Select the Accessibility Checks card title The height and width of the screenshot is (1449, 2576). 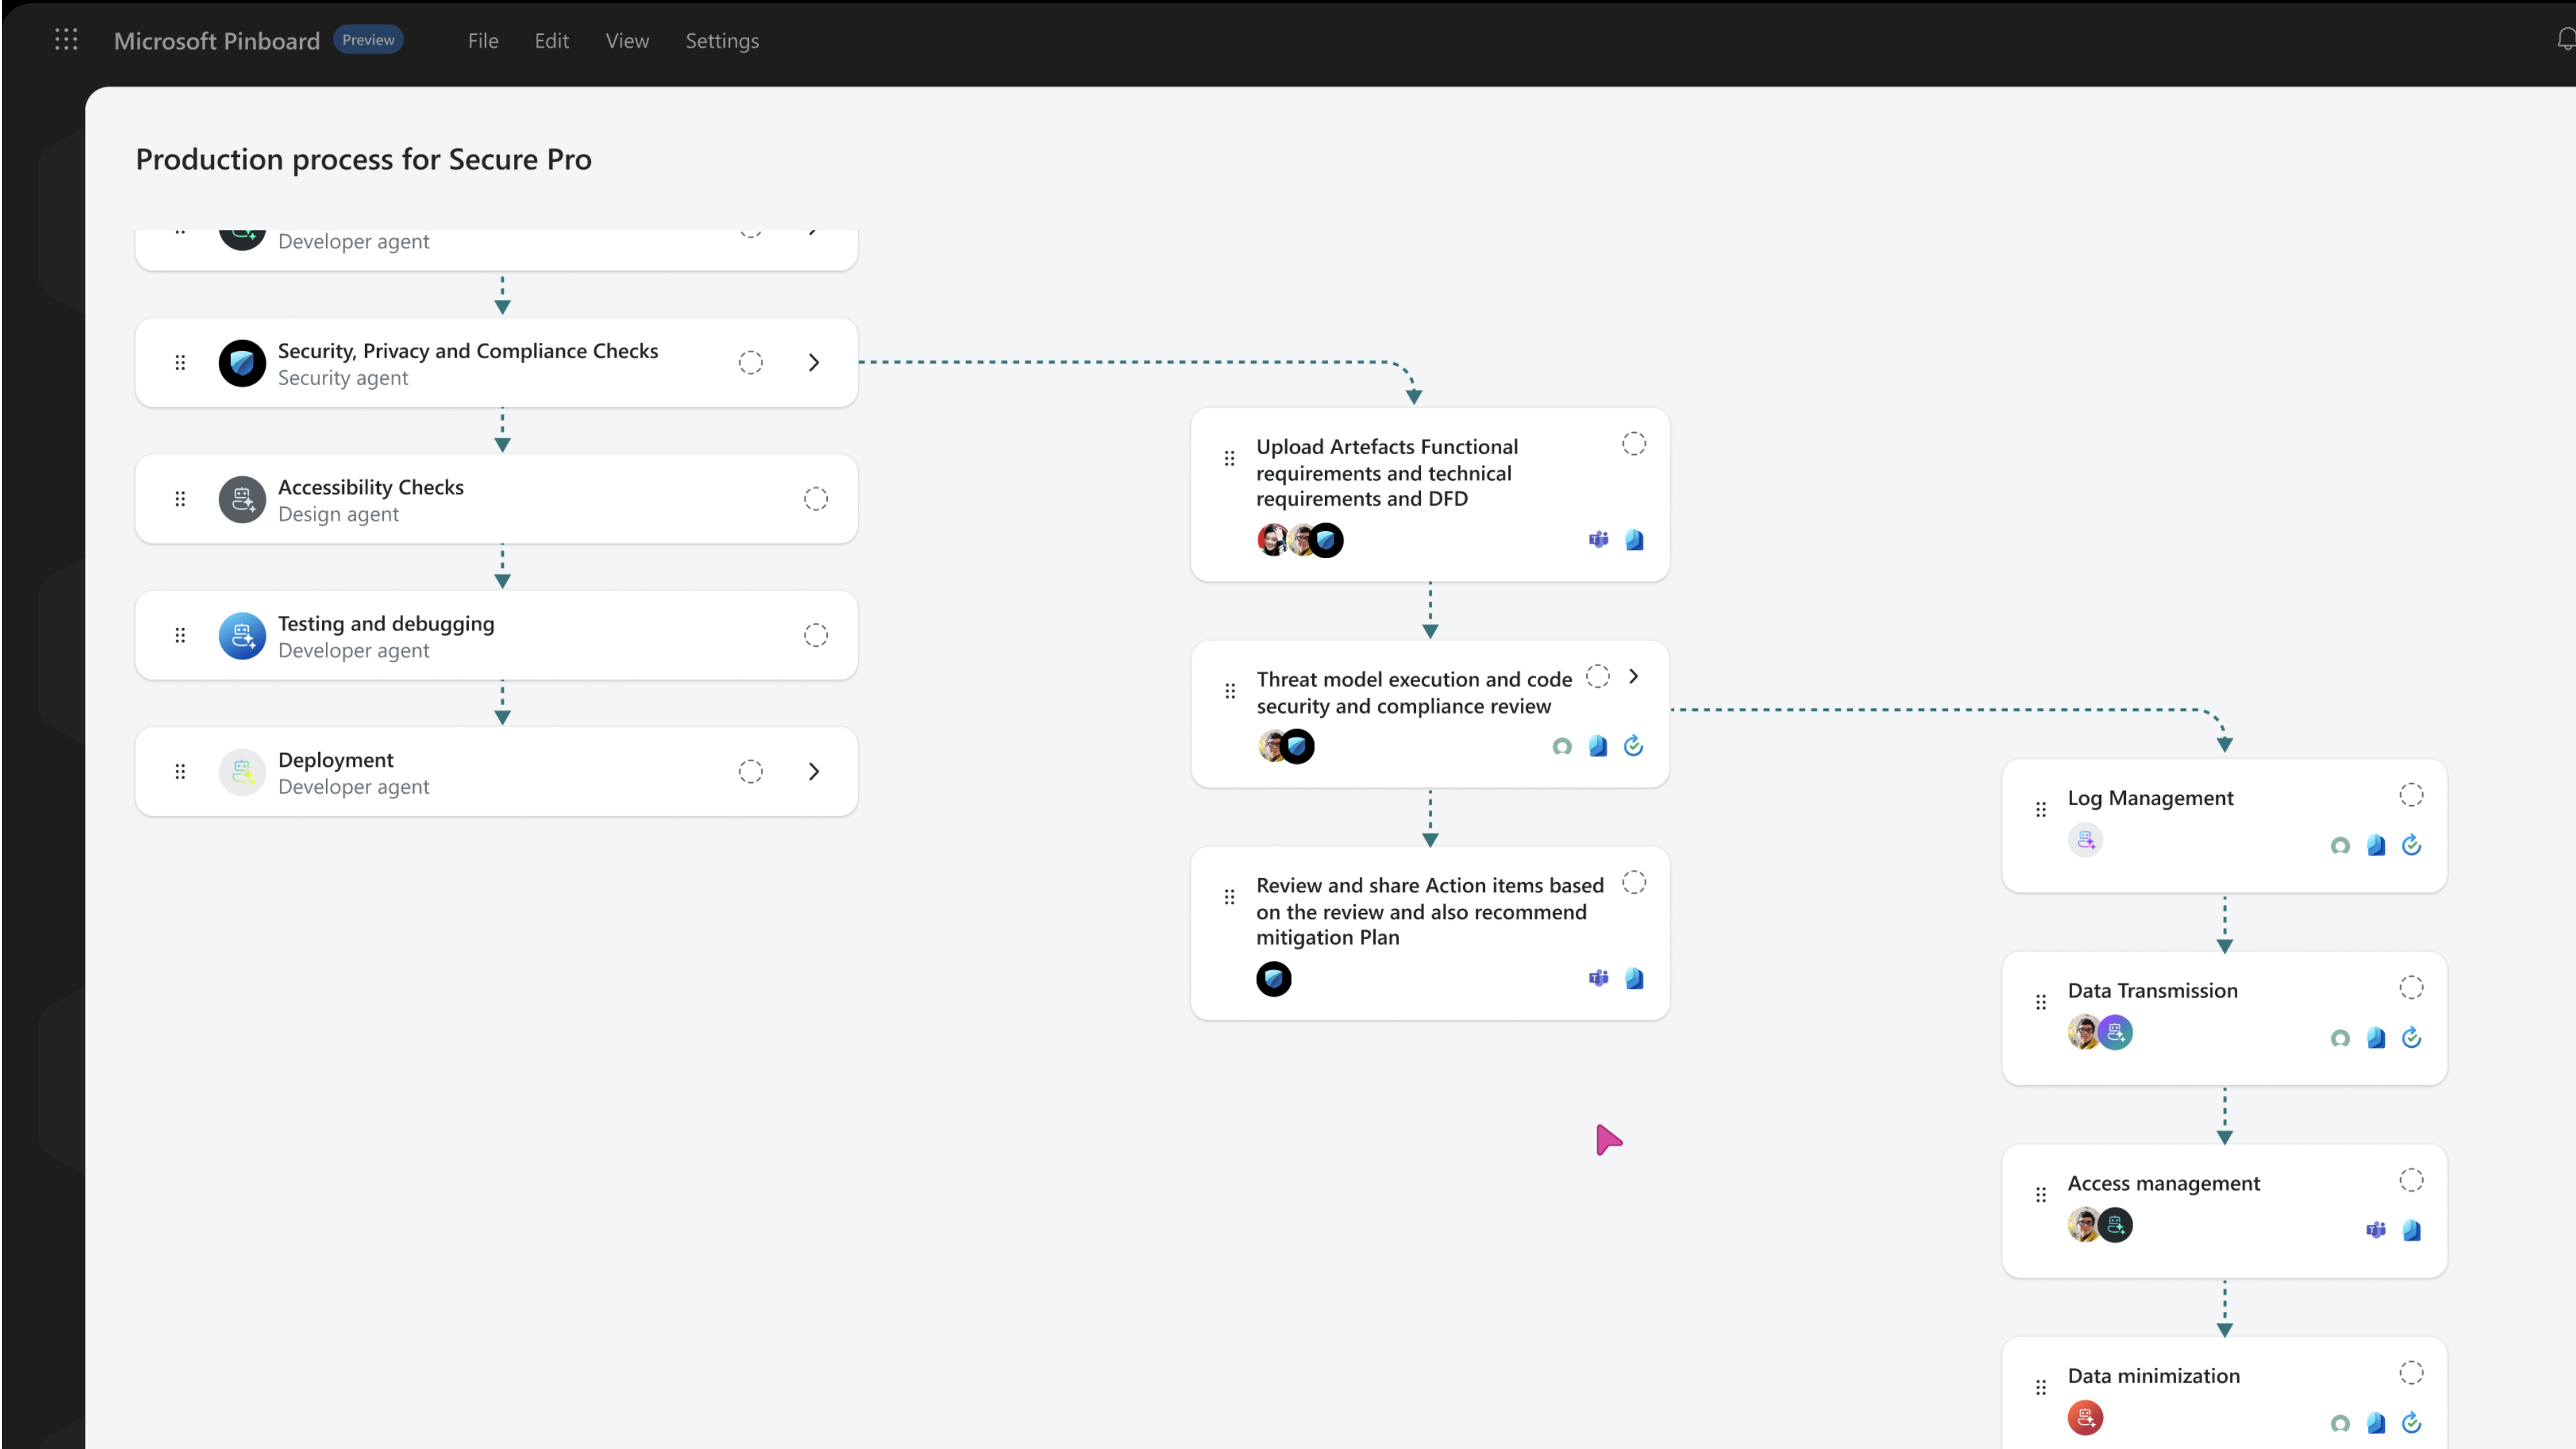coord(371,487)
